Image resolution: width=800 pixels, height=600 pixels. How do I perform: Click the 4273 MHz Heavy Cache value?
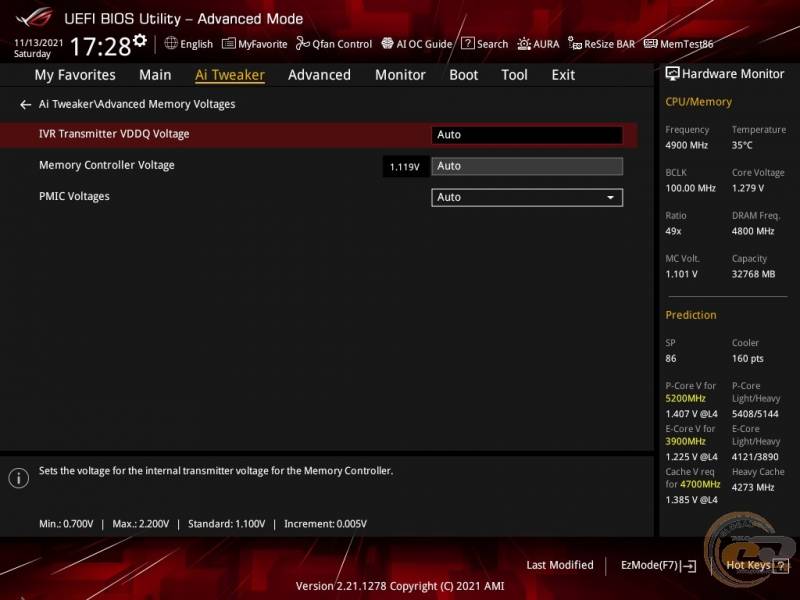click(x=753, y=488)
